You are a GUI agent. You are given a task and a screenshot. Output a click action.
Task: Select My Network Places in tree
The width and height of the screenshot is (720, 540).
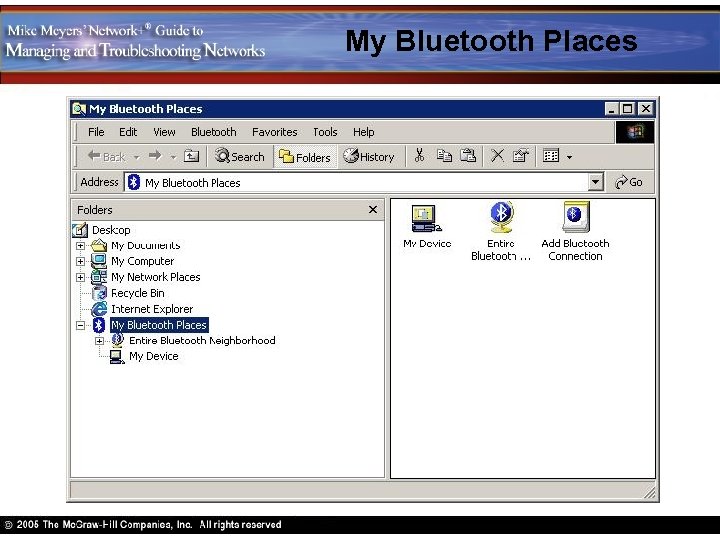point(156,277)
